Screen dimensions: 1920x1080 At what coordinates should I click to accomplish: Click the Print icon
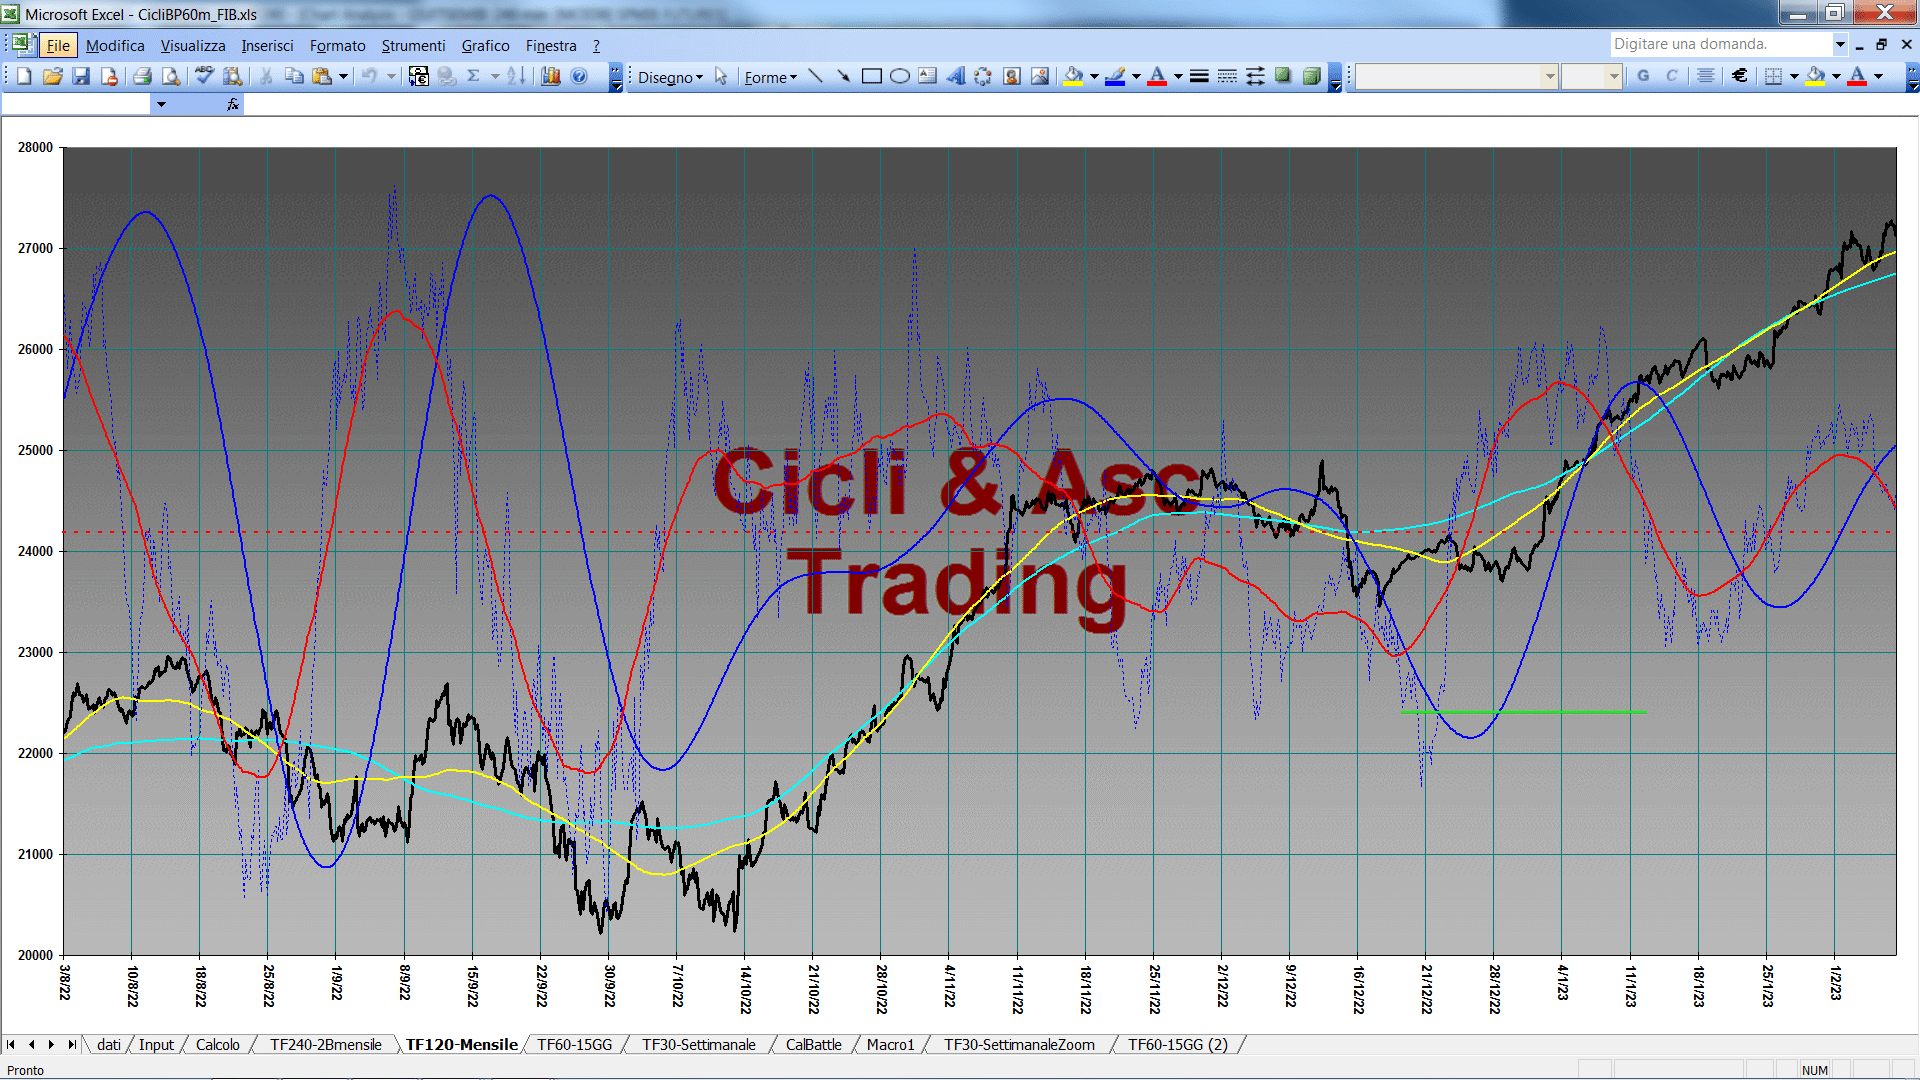point(142,76)
